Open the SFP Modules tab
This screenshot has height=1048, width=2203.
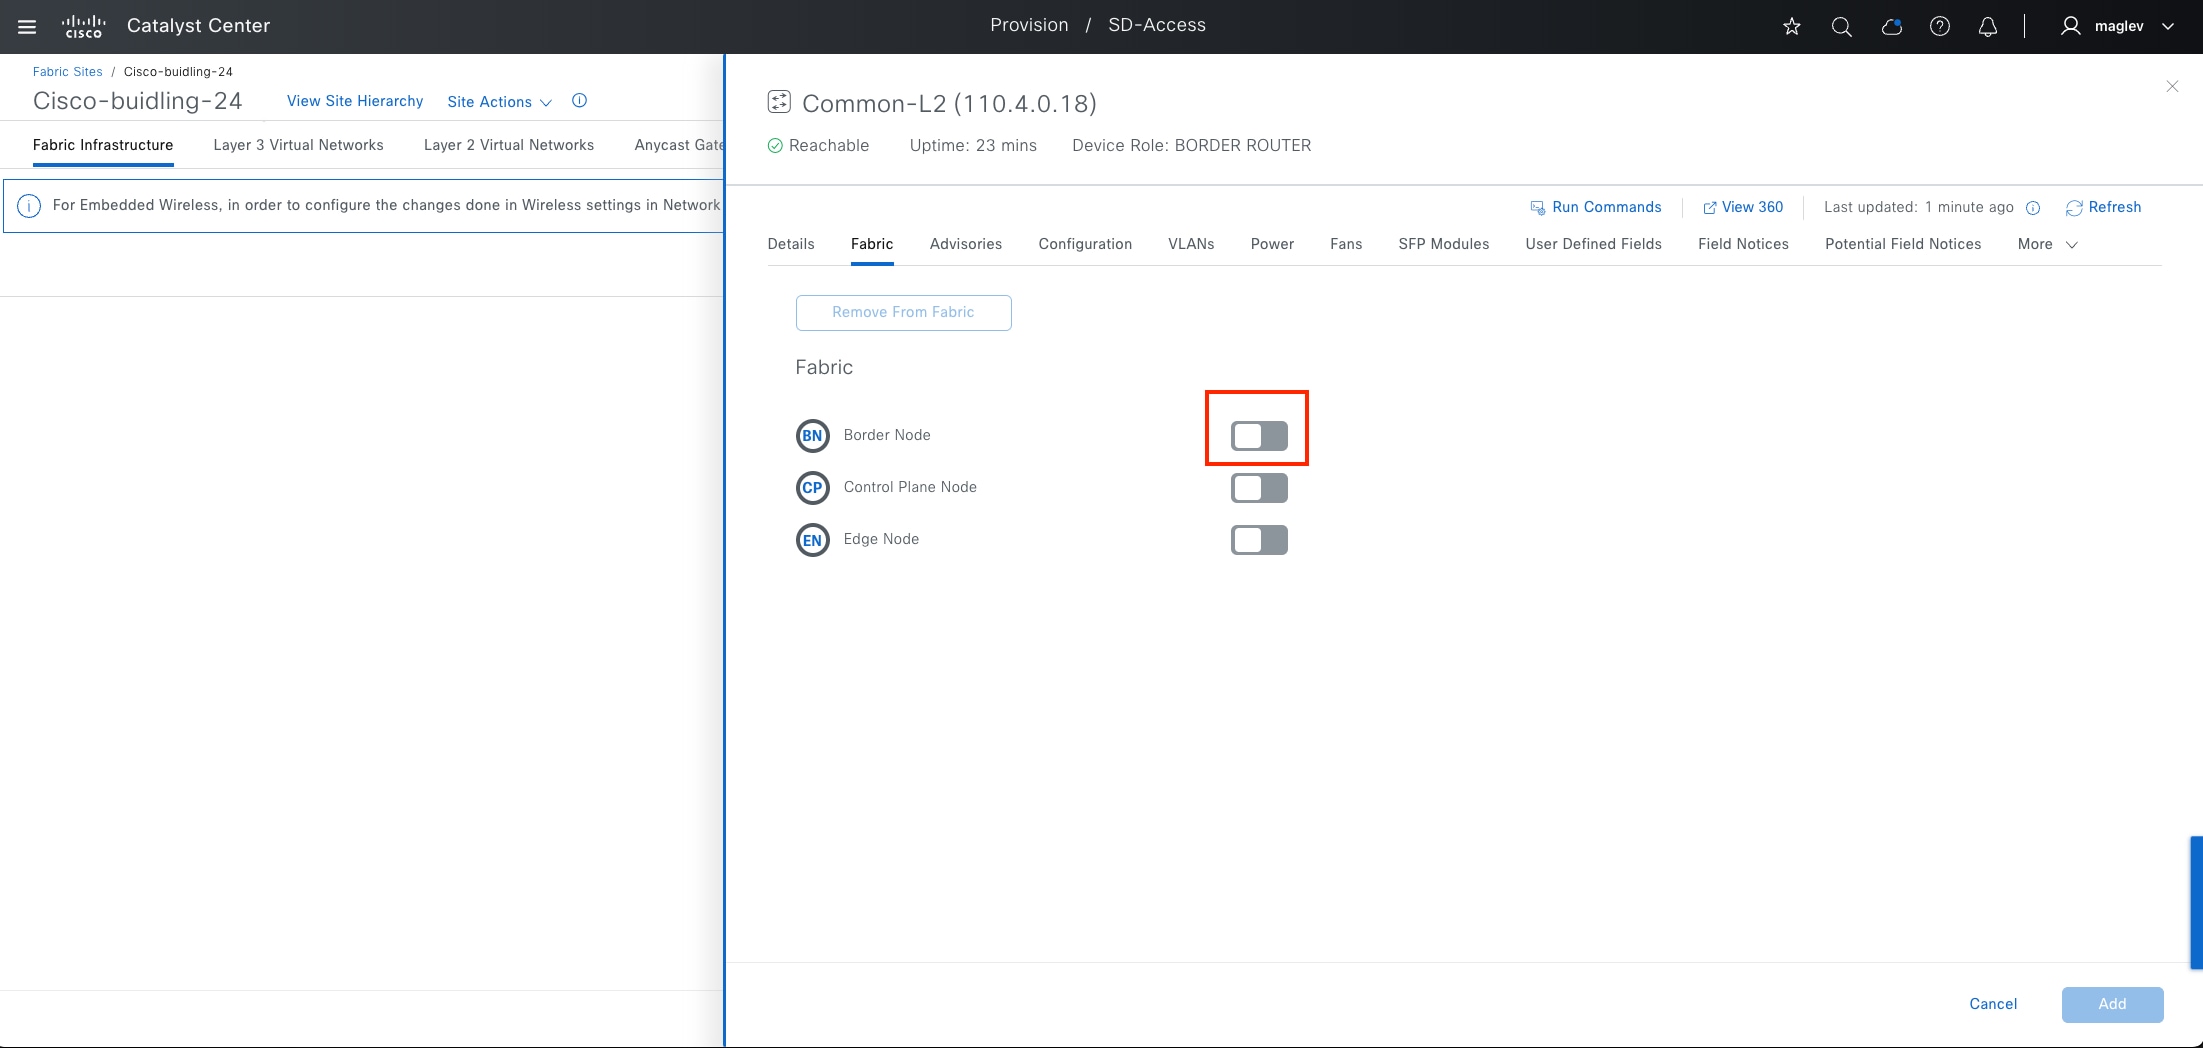(x=1443, y=244)
